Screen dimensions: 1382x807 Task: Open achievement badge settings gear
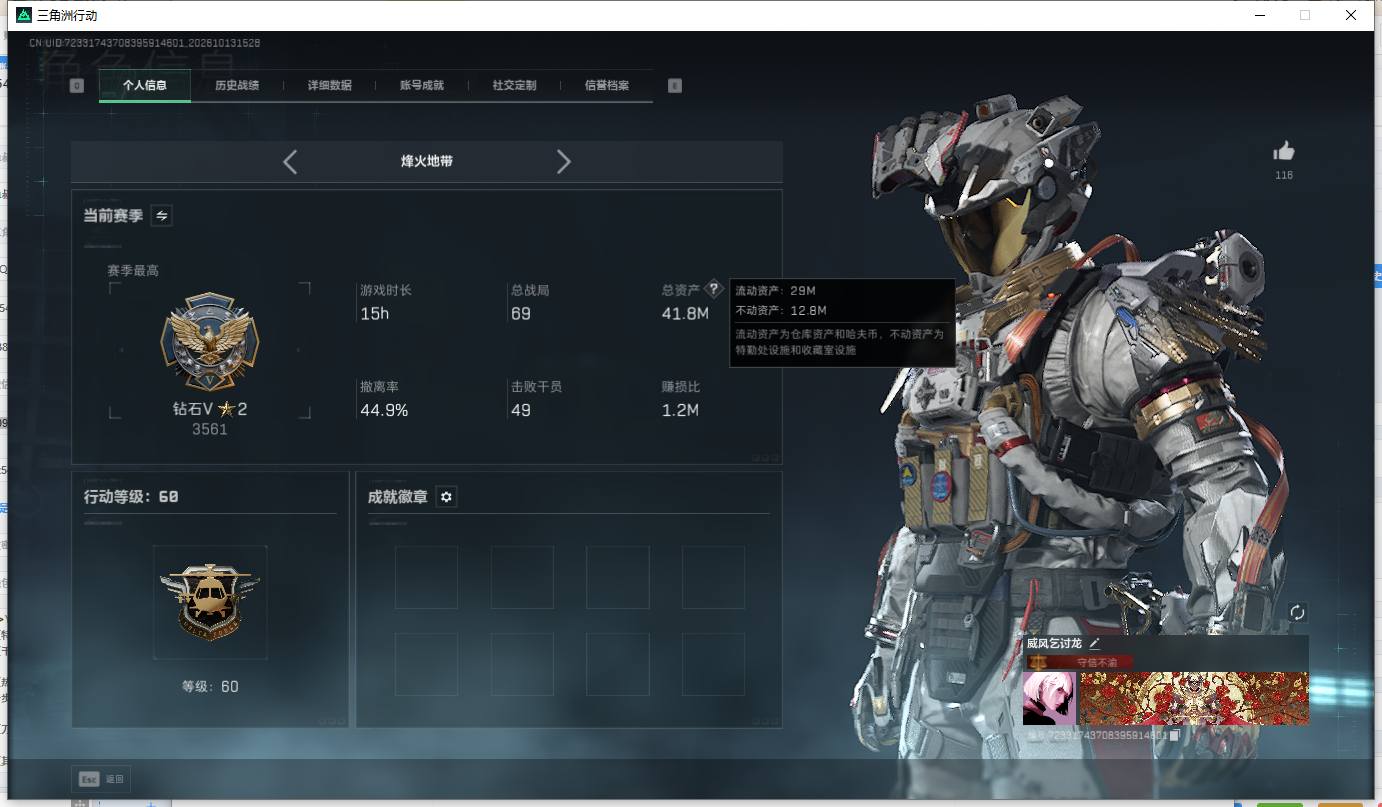(446, 497)
